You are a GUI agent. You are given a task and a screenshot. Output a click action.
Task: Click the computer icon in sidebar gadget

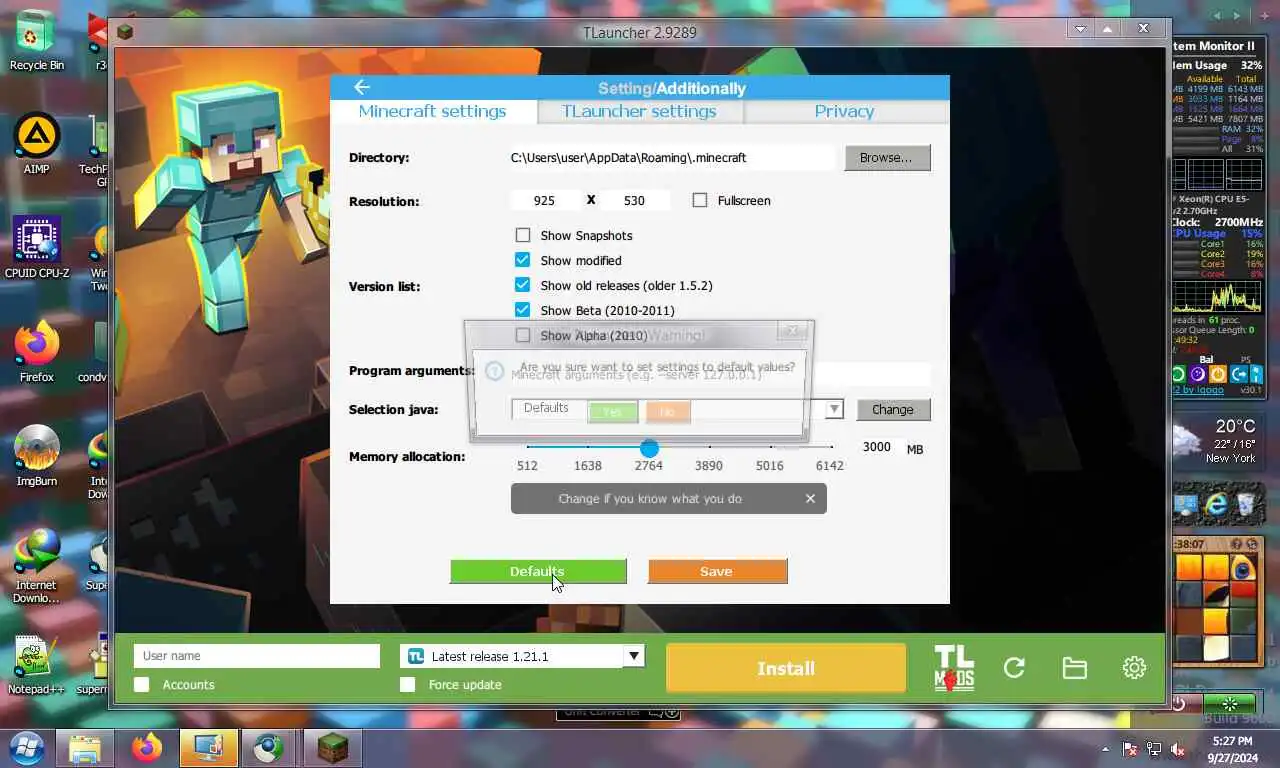[1186, 504]
